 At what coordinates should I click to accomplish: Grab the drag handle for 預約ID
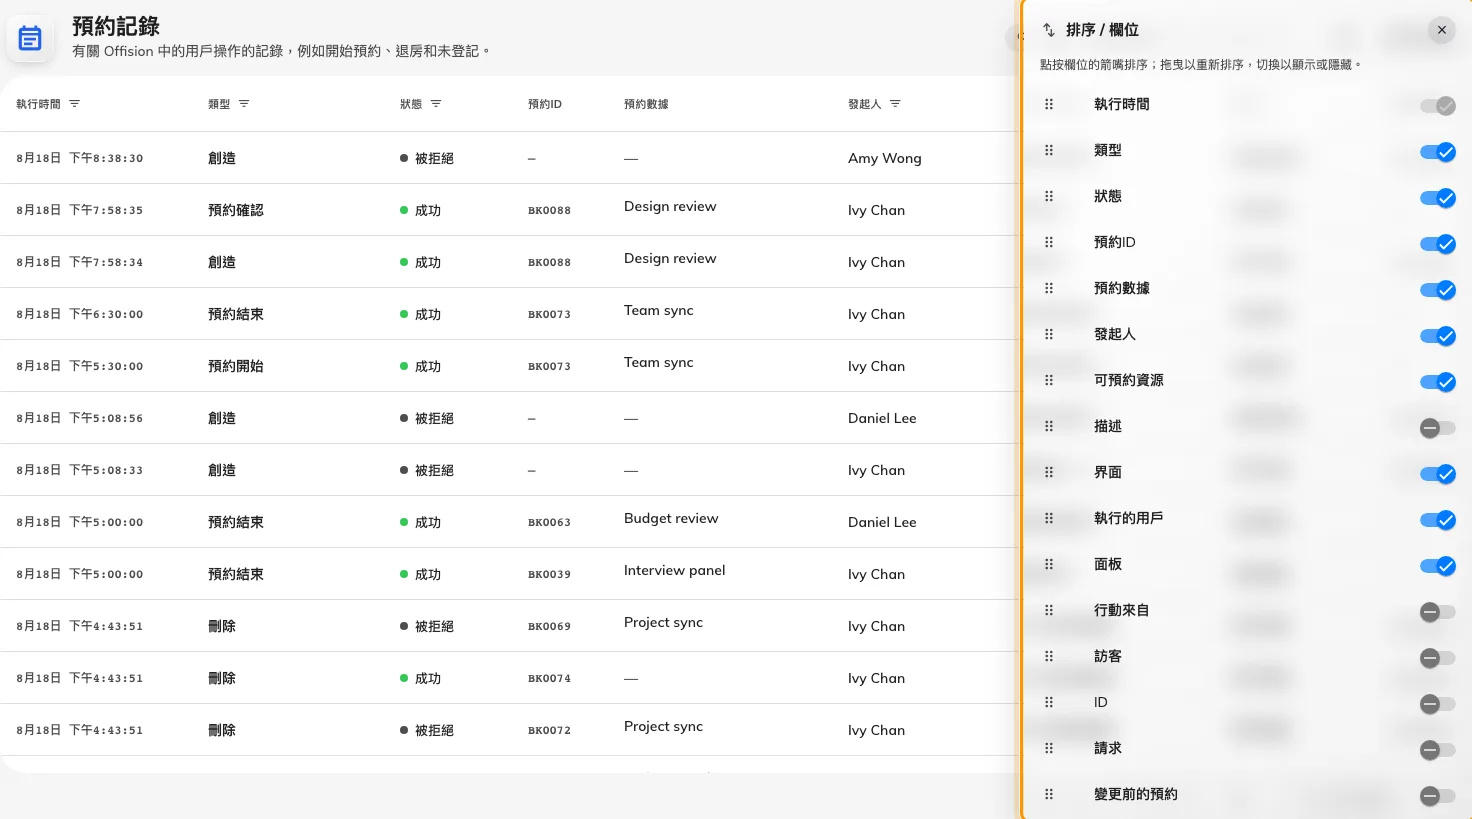coord(1049,242)
